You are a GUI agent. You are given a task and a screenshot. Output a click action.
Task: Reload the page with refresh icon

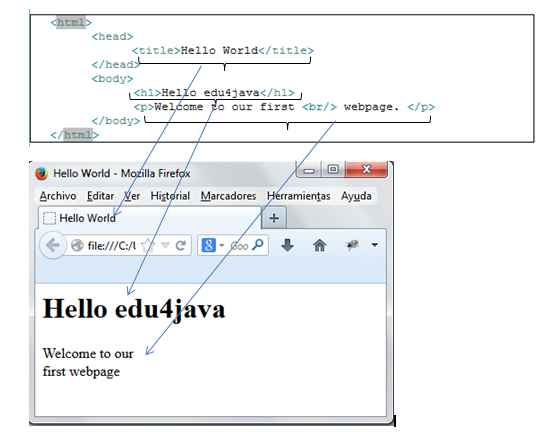(x=180, y=246)
